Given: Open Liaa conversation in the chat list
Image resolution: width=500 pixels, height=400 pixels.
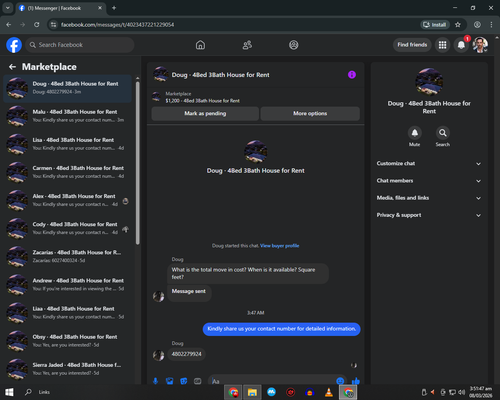Looking at the screenshot, I should pos(67,313).
